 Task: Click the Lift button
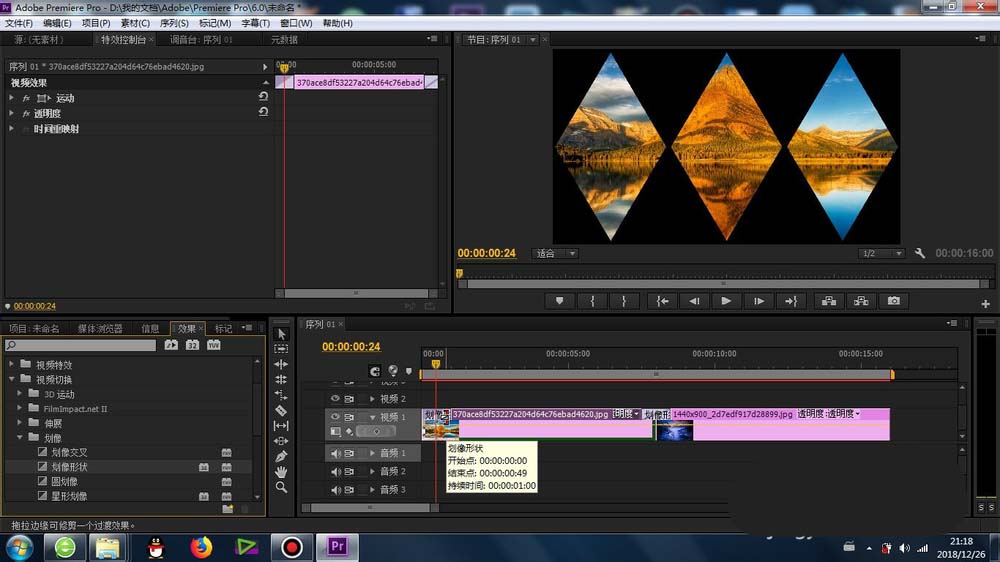point(828,301)
